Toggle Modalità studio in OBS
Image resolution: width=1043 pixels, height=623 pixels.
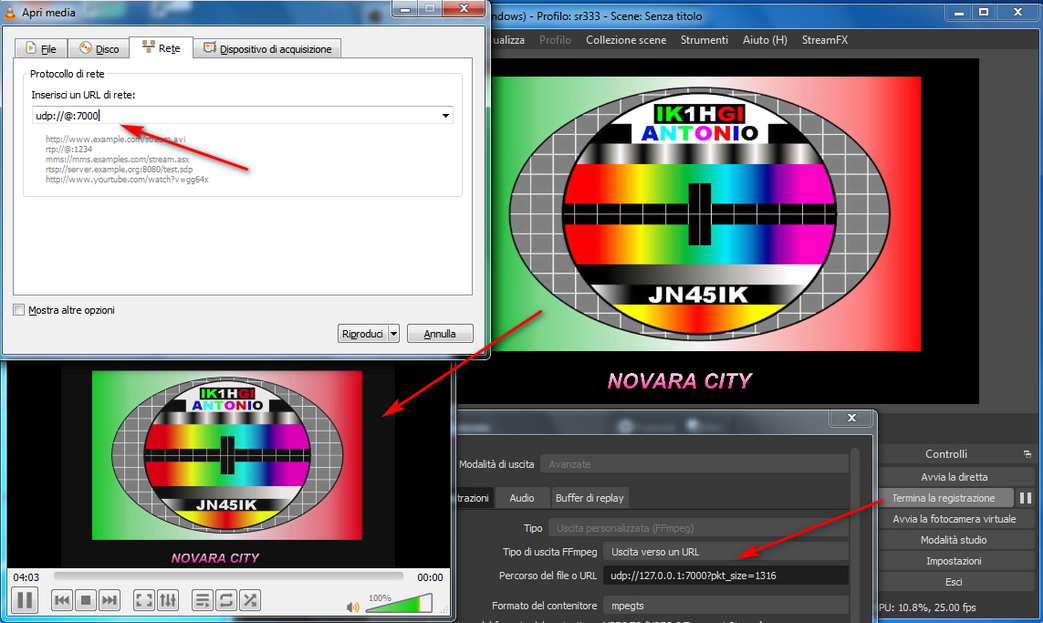pyautogui.click(x=954, y=540)
